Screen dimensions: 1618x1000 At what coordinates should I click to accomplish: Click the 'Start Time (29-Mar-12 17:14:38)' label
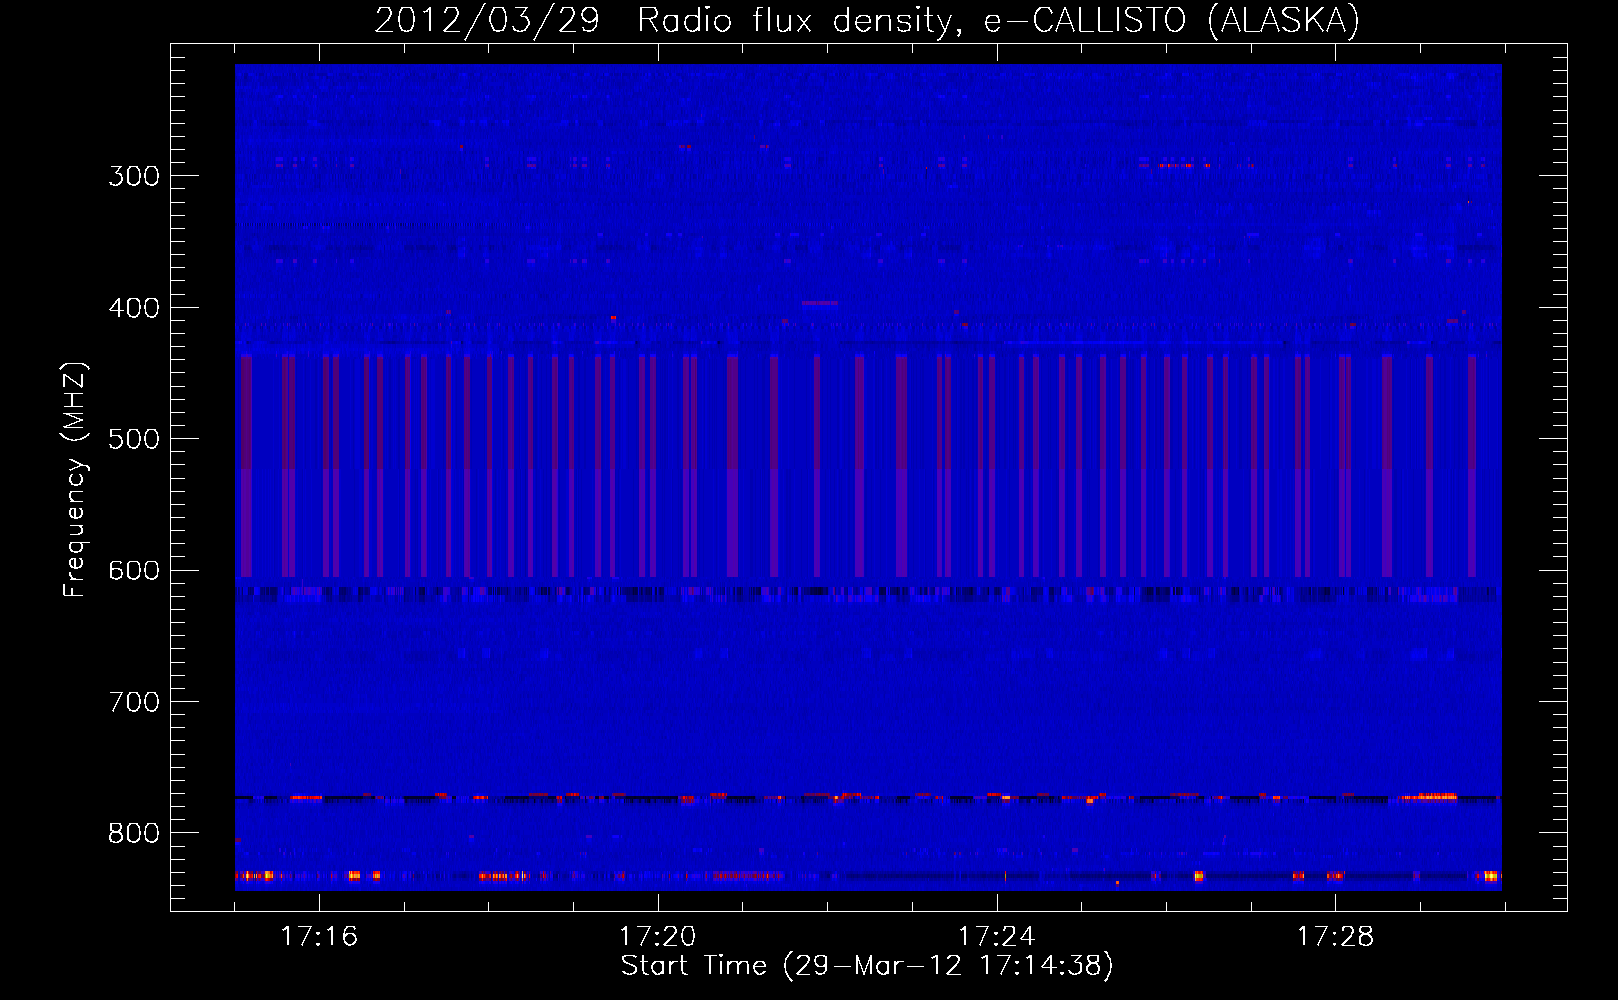[867, 966]
